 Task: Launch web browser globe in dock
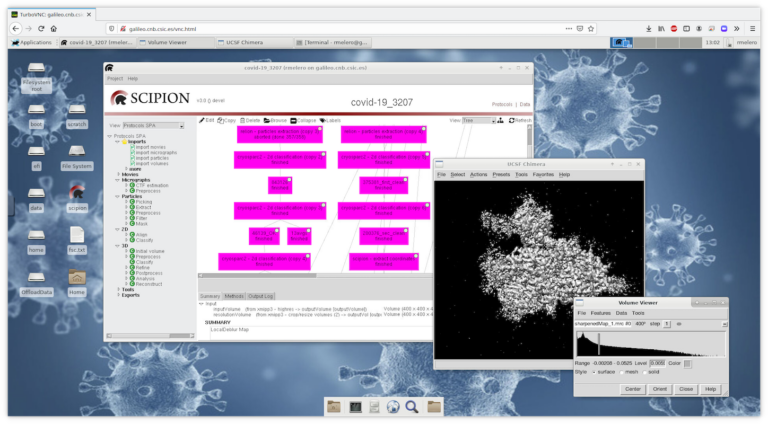393,406
